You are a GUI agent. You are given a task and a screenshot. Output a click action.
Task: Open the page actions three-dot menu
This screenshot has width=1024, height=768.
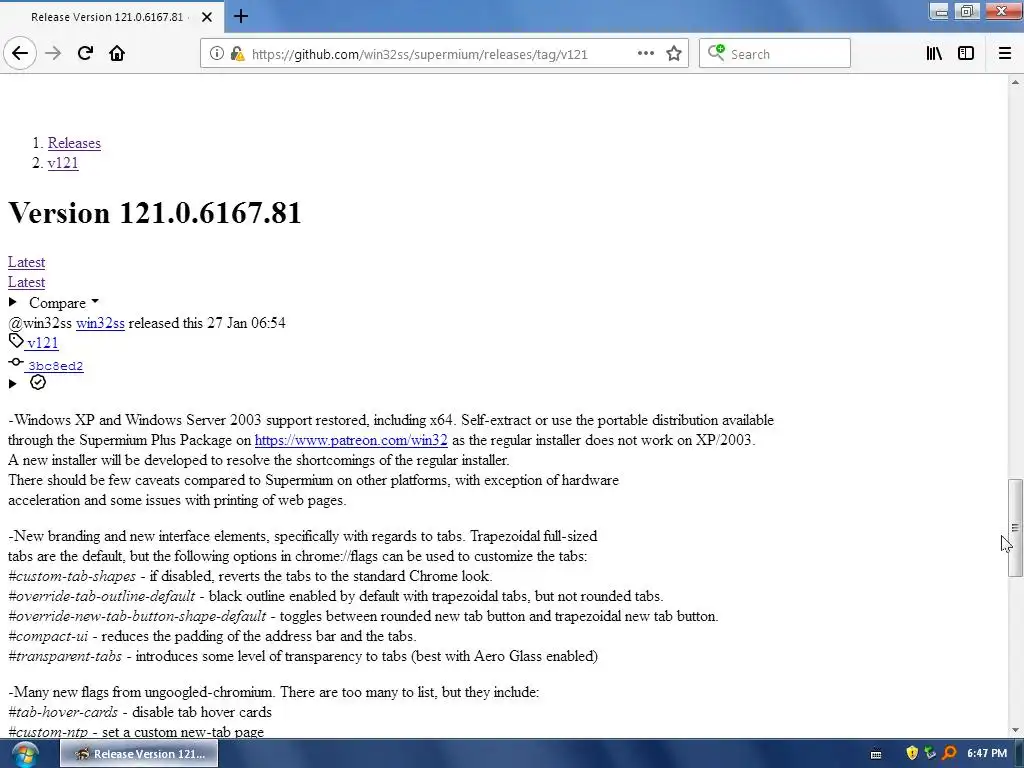tap(645, 54)
